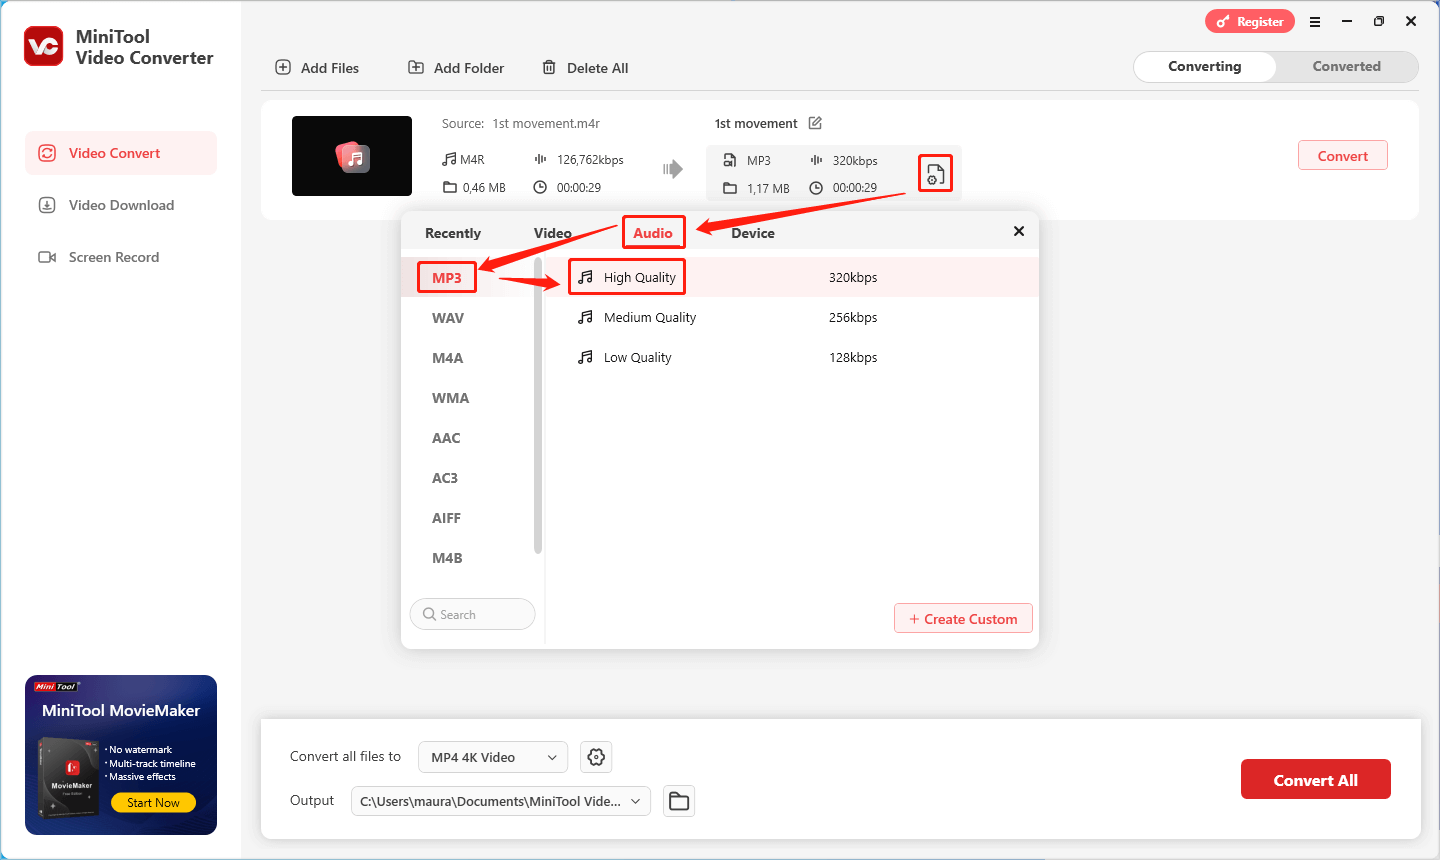The height and width of the screenshot is (860, 1440).
Task: Click the Delete All trash icon
Action: point(549,67)
